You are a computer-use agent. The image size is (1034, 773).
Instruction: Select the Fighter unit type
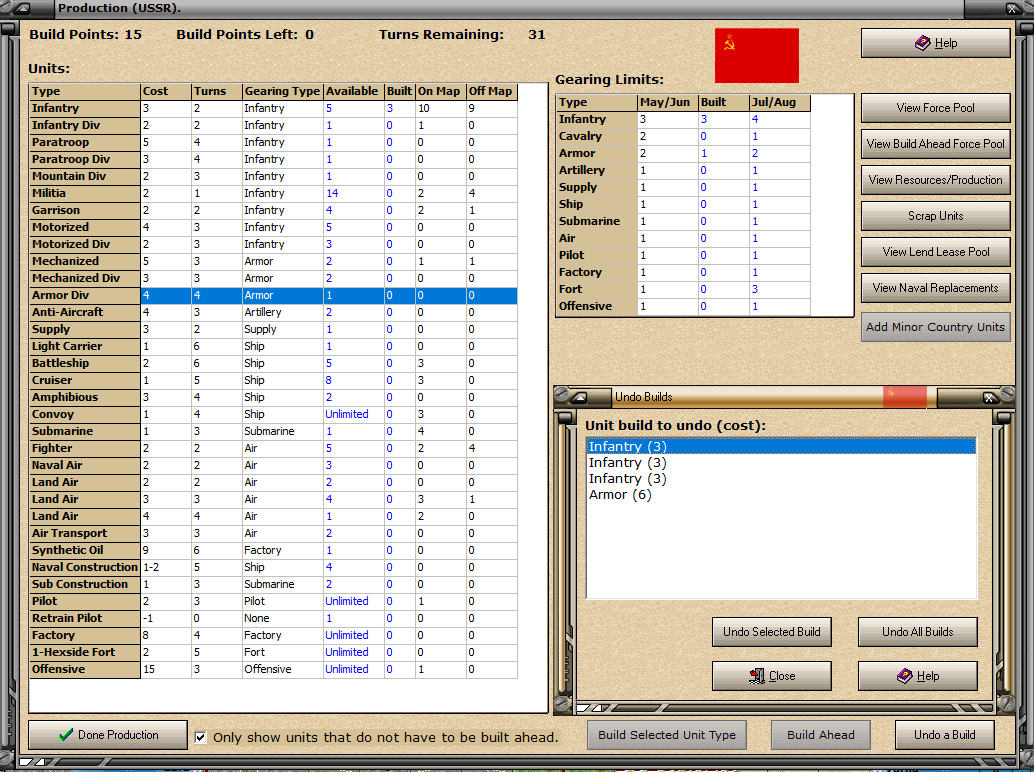coord(273,448)
